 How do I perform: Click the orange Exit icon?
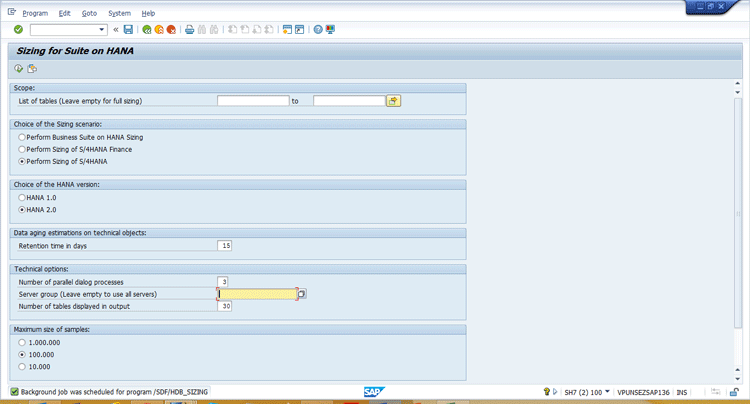pos(159,30)
